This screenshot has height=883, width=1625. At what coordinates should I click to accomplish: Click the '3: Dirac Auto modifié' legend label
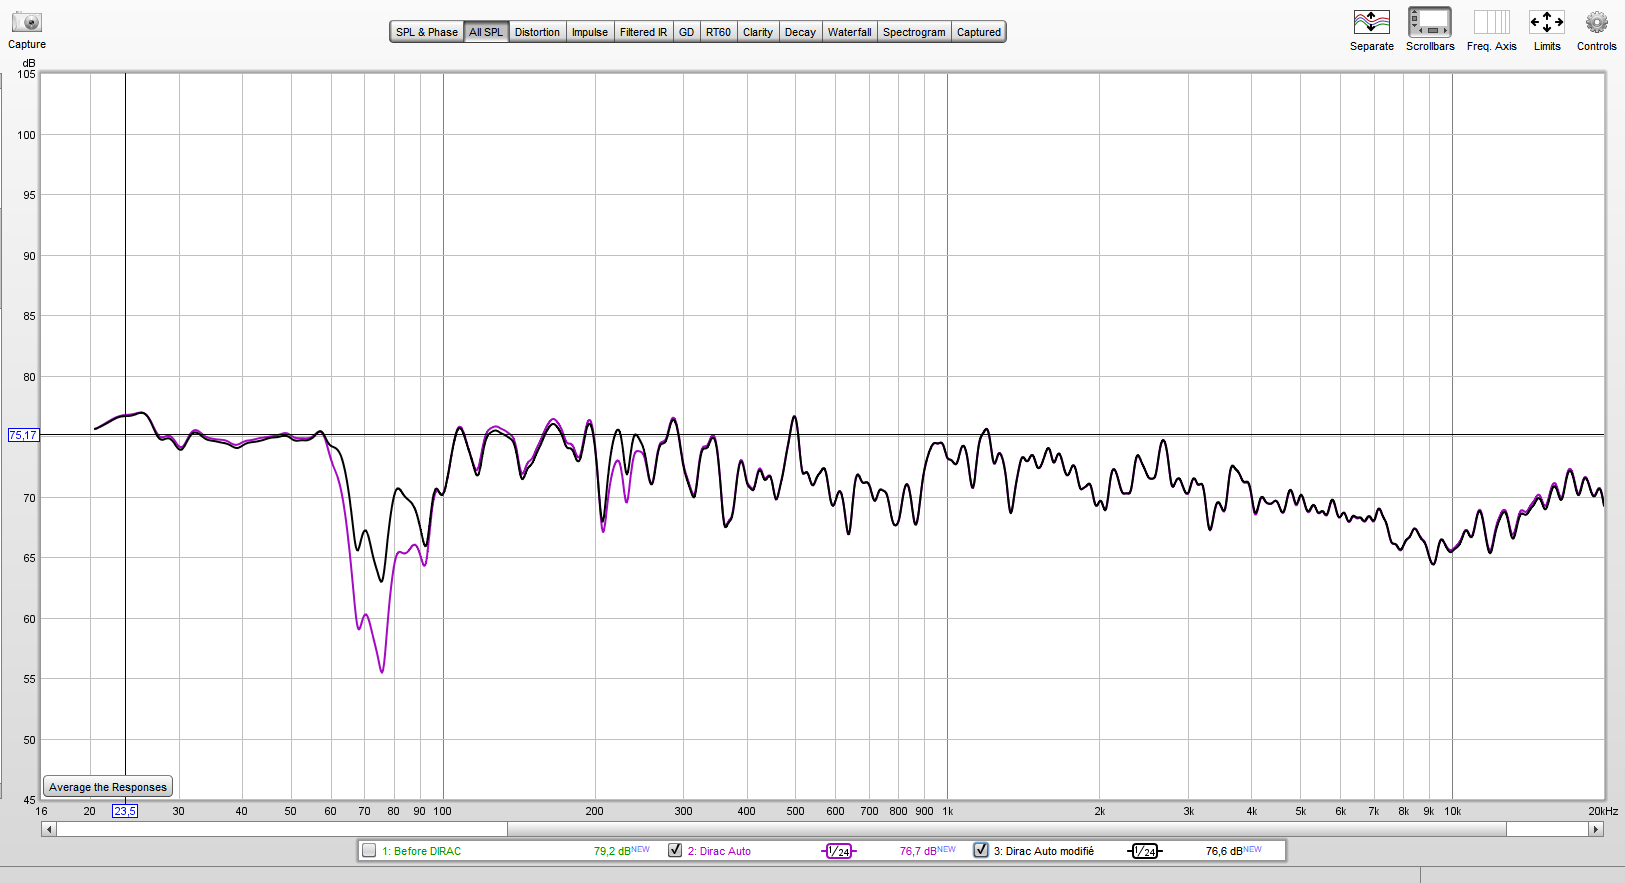pyautogui.click(x=1044, y=851)
